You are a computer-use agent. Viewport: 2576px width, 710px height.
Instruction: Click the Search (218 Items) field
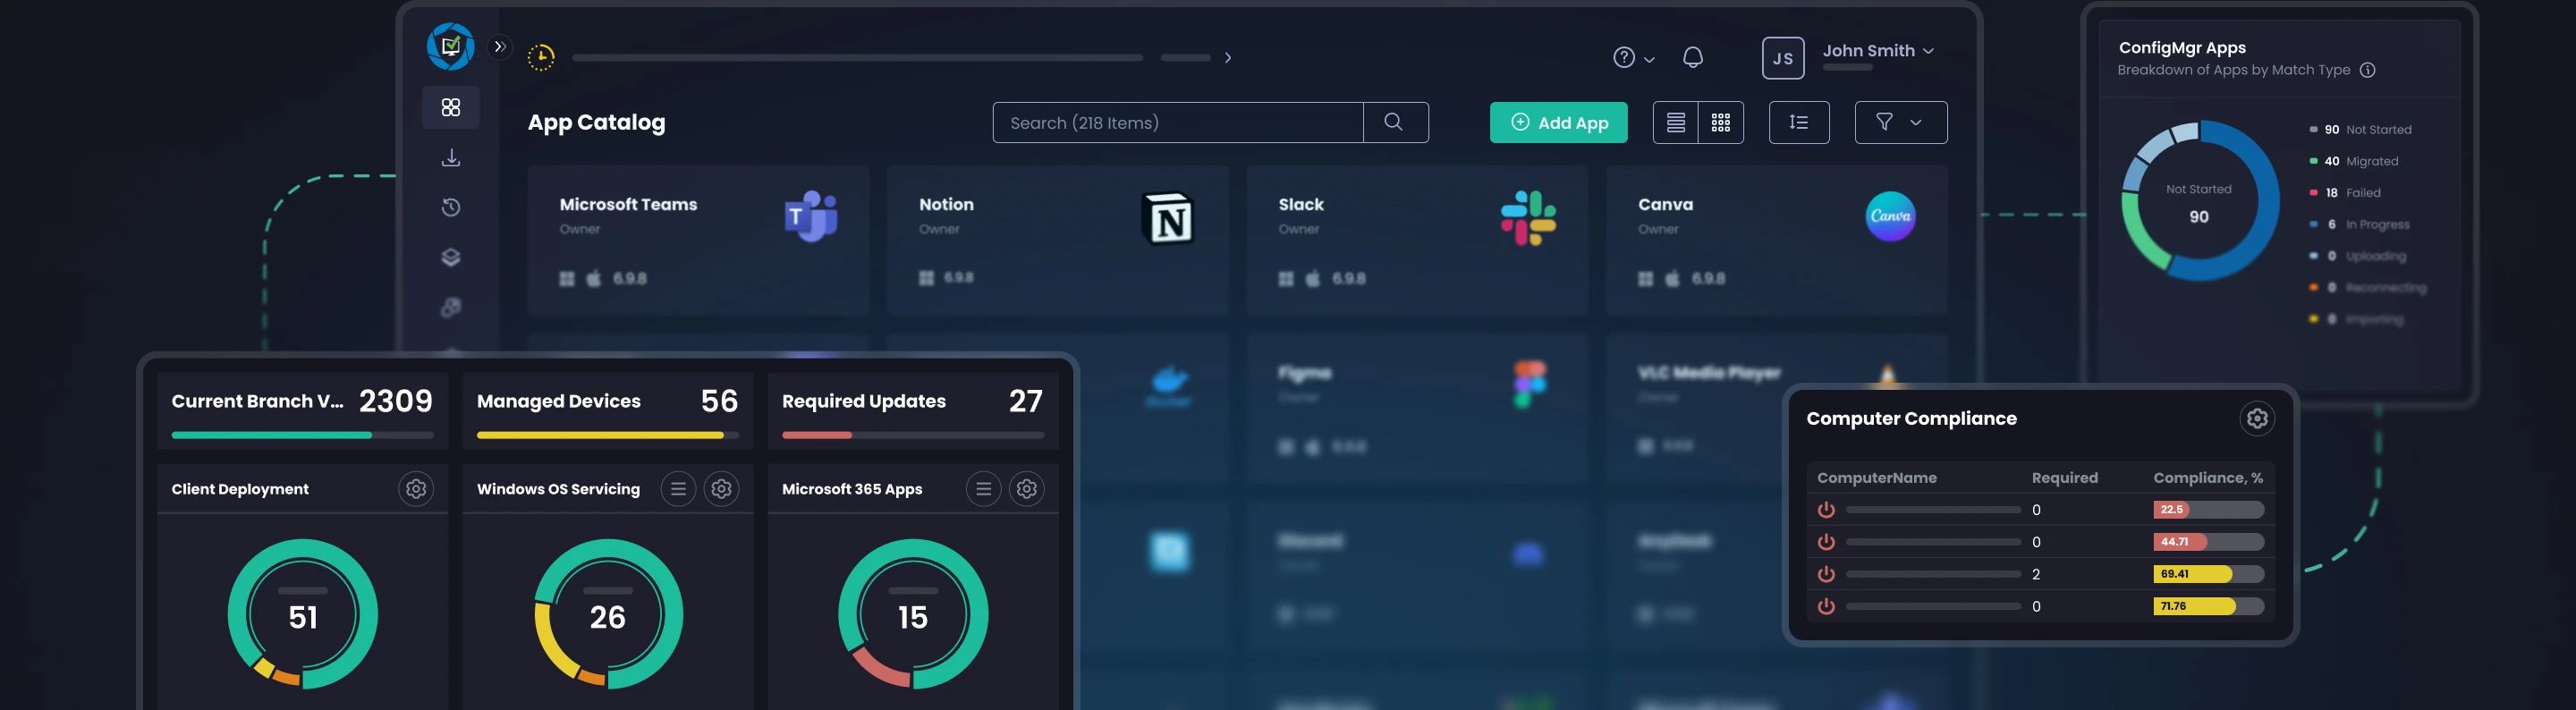point(1178,122)
